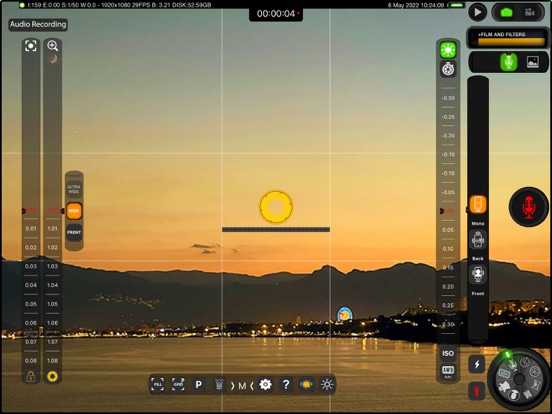Screen dimensions: 552x414
Task: Open the photo gallery image icon
Action: click(x=533, y=62)
